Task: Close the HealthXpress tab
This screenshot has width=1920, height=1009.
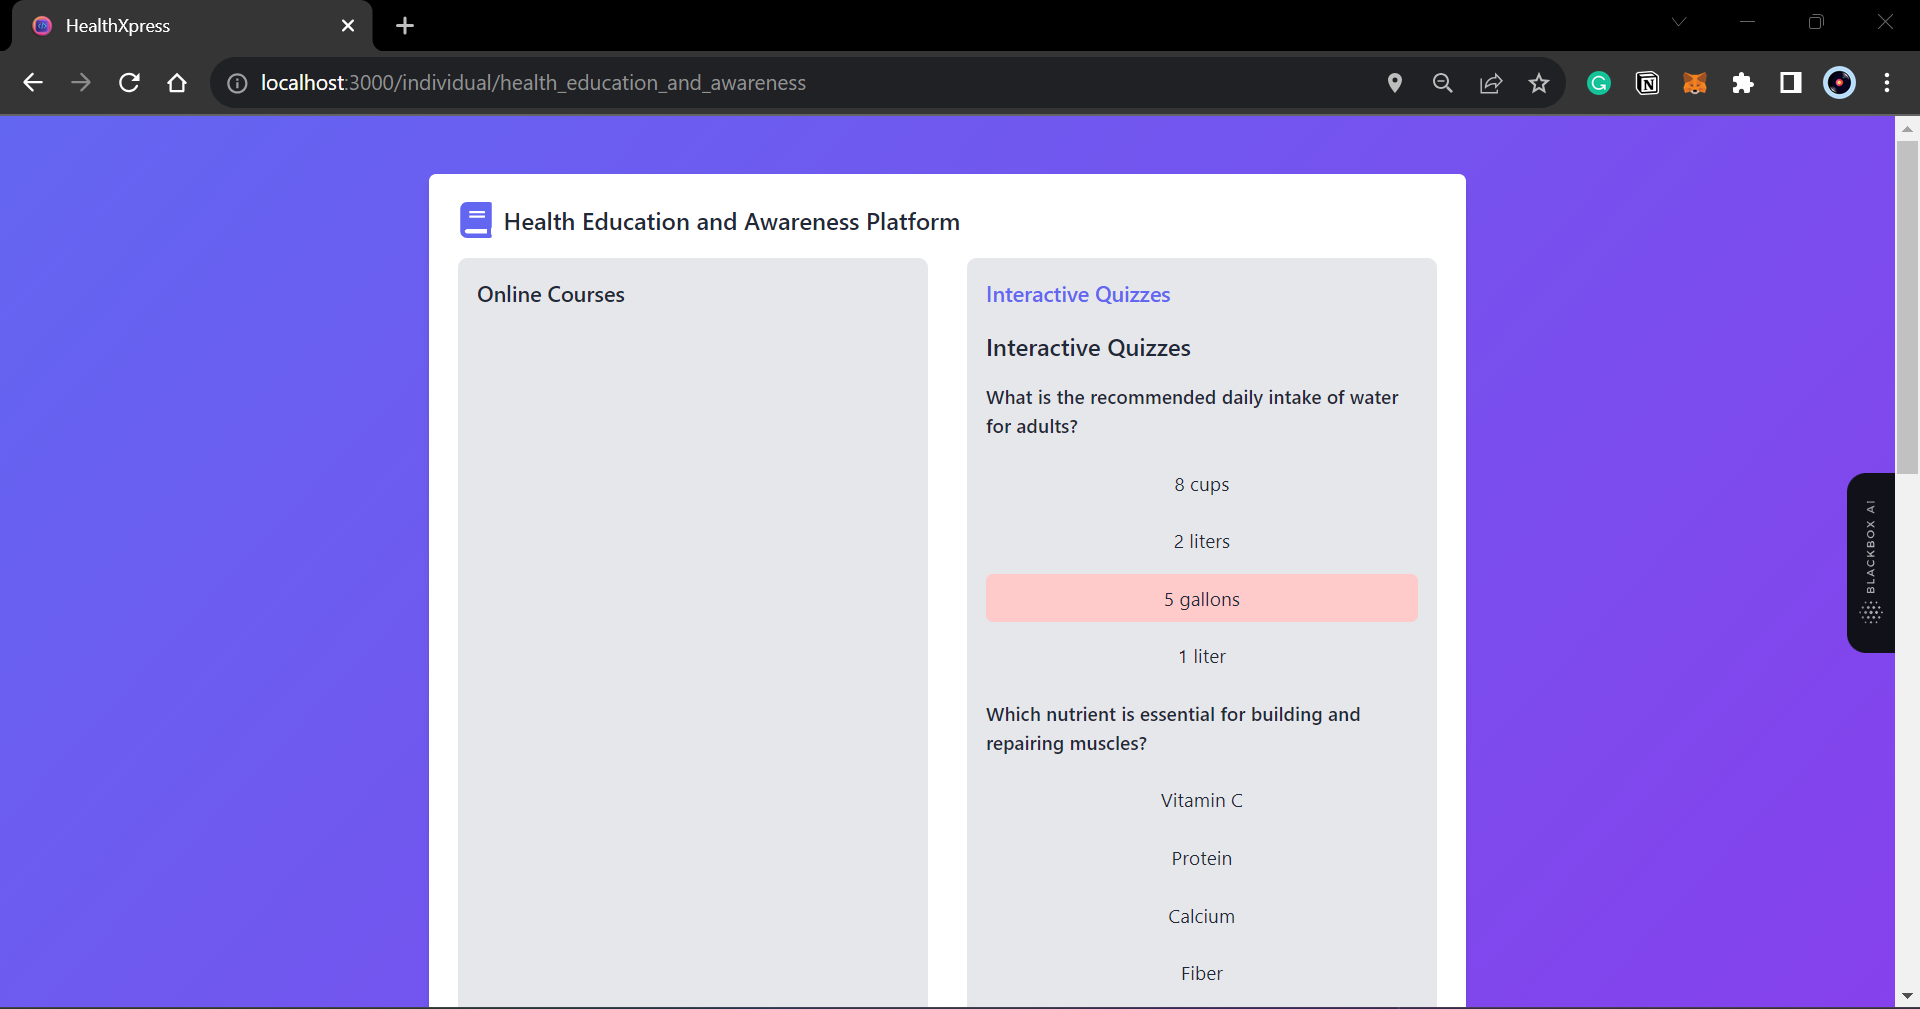Action: point(348,26)
